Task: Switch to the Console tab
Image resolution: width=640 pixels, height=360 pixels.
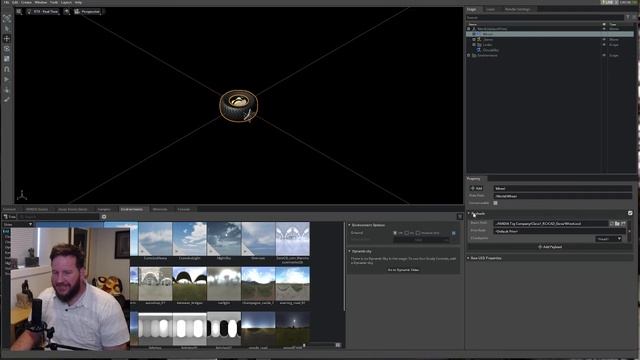Action: (184, 209)
